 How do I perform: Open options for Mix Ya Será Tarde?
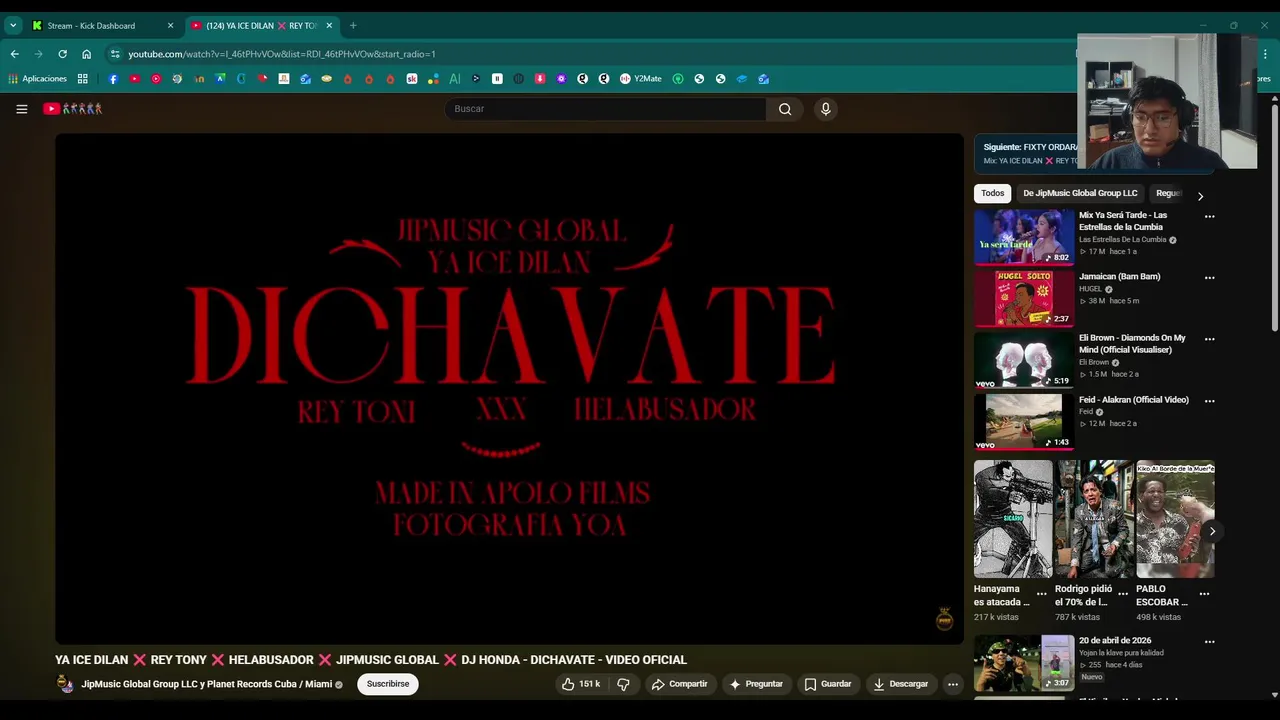(1209, 216)
